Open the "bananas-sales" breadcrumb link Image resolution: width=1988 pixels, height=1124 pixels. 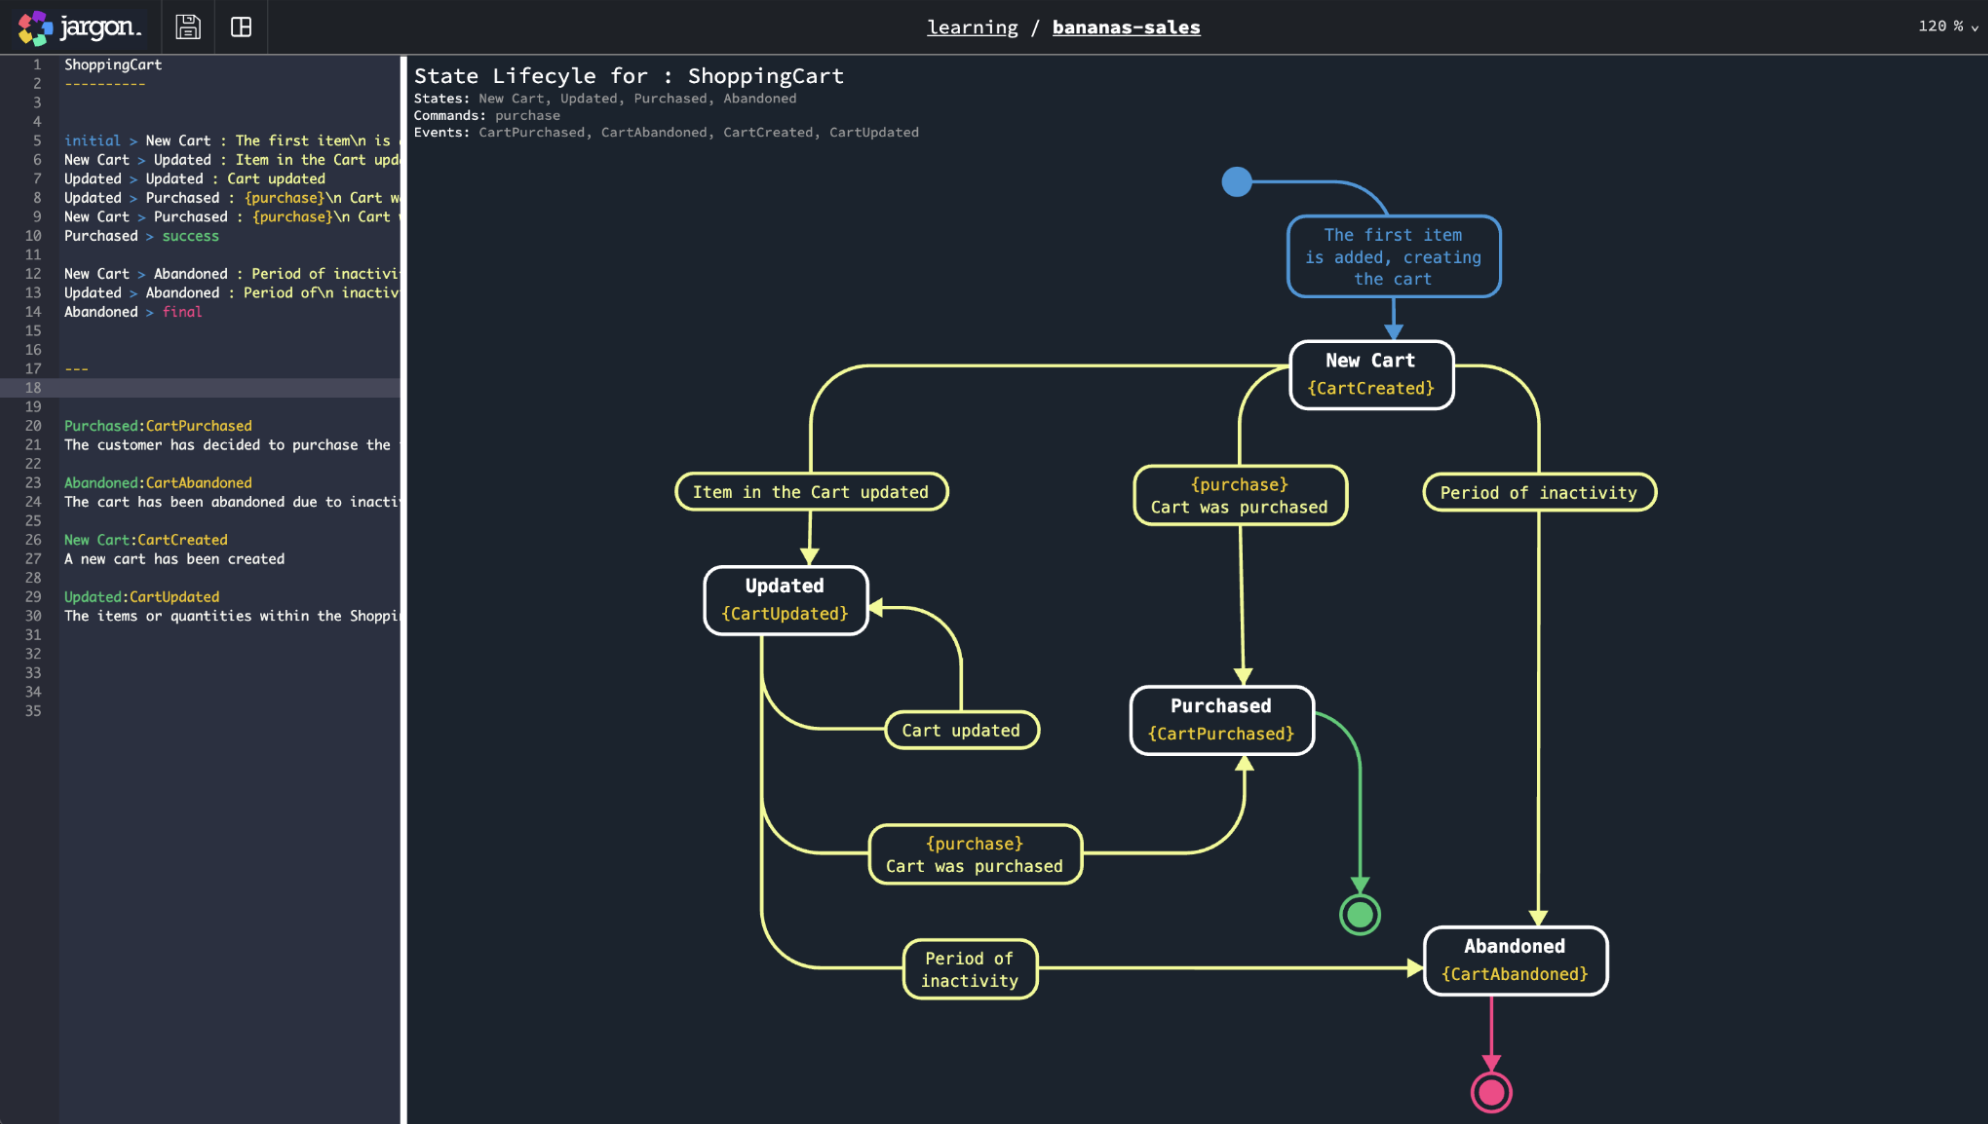tap(1126, 27)
